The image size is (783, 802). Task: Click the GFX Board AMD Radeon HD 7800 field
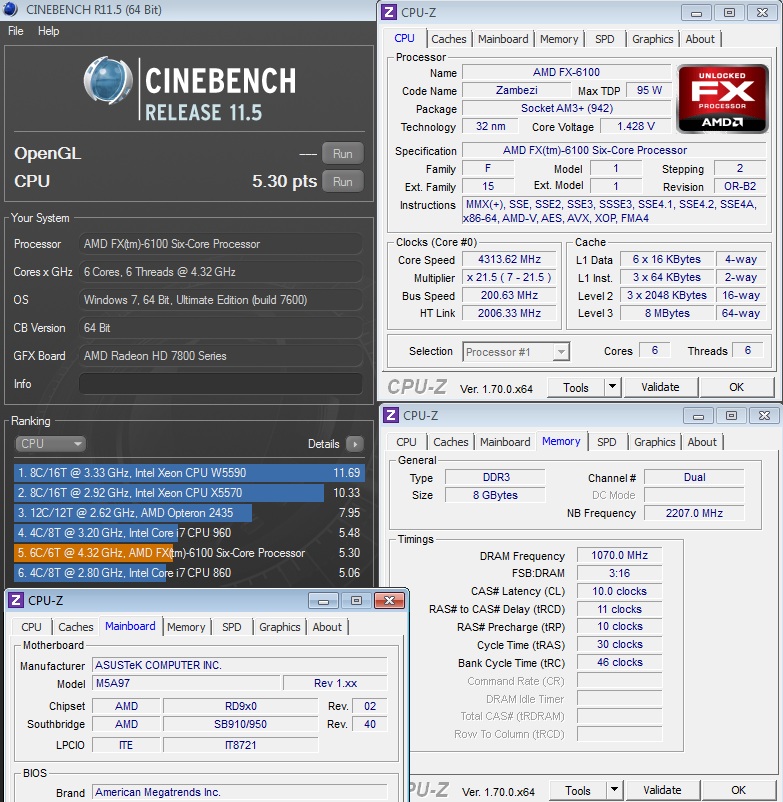click(x=221, y=356)
